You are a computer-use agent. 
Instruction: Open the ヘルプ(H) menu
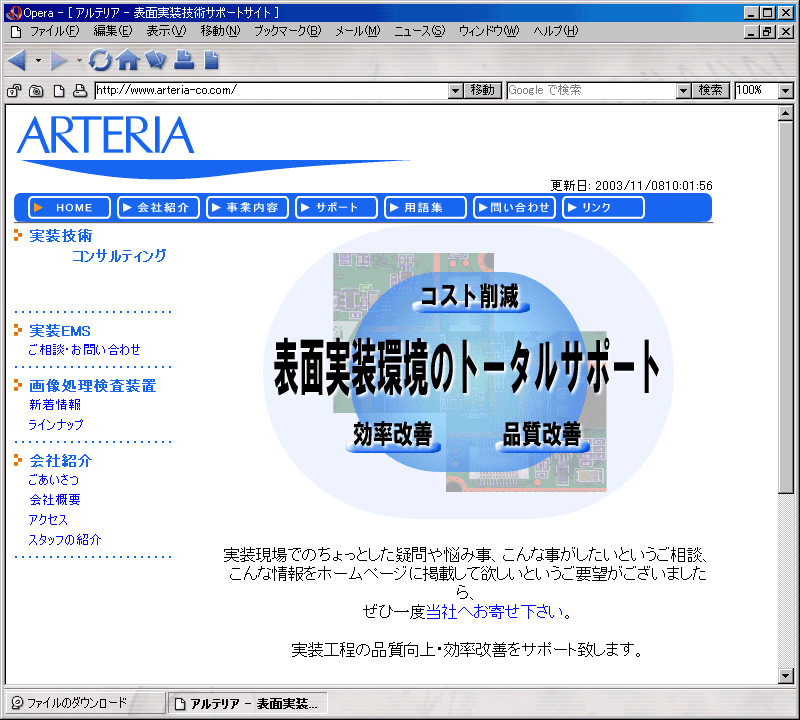pyautogui.click(x=556, y=31)
